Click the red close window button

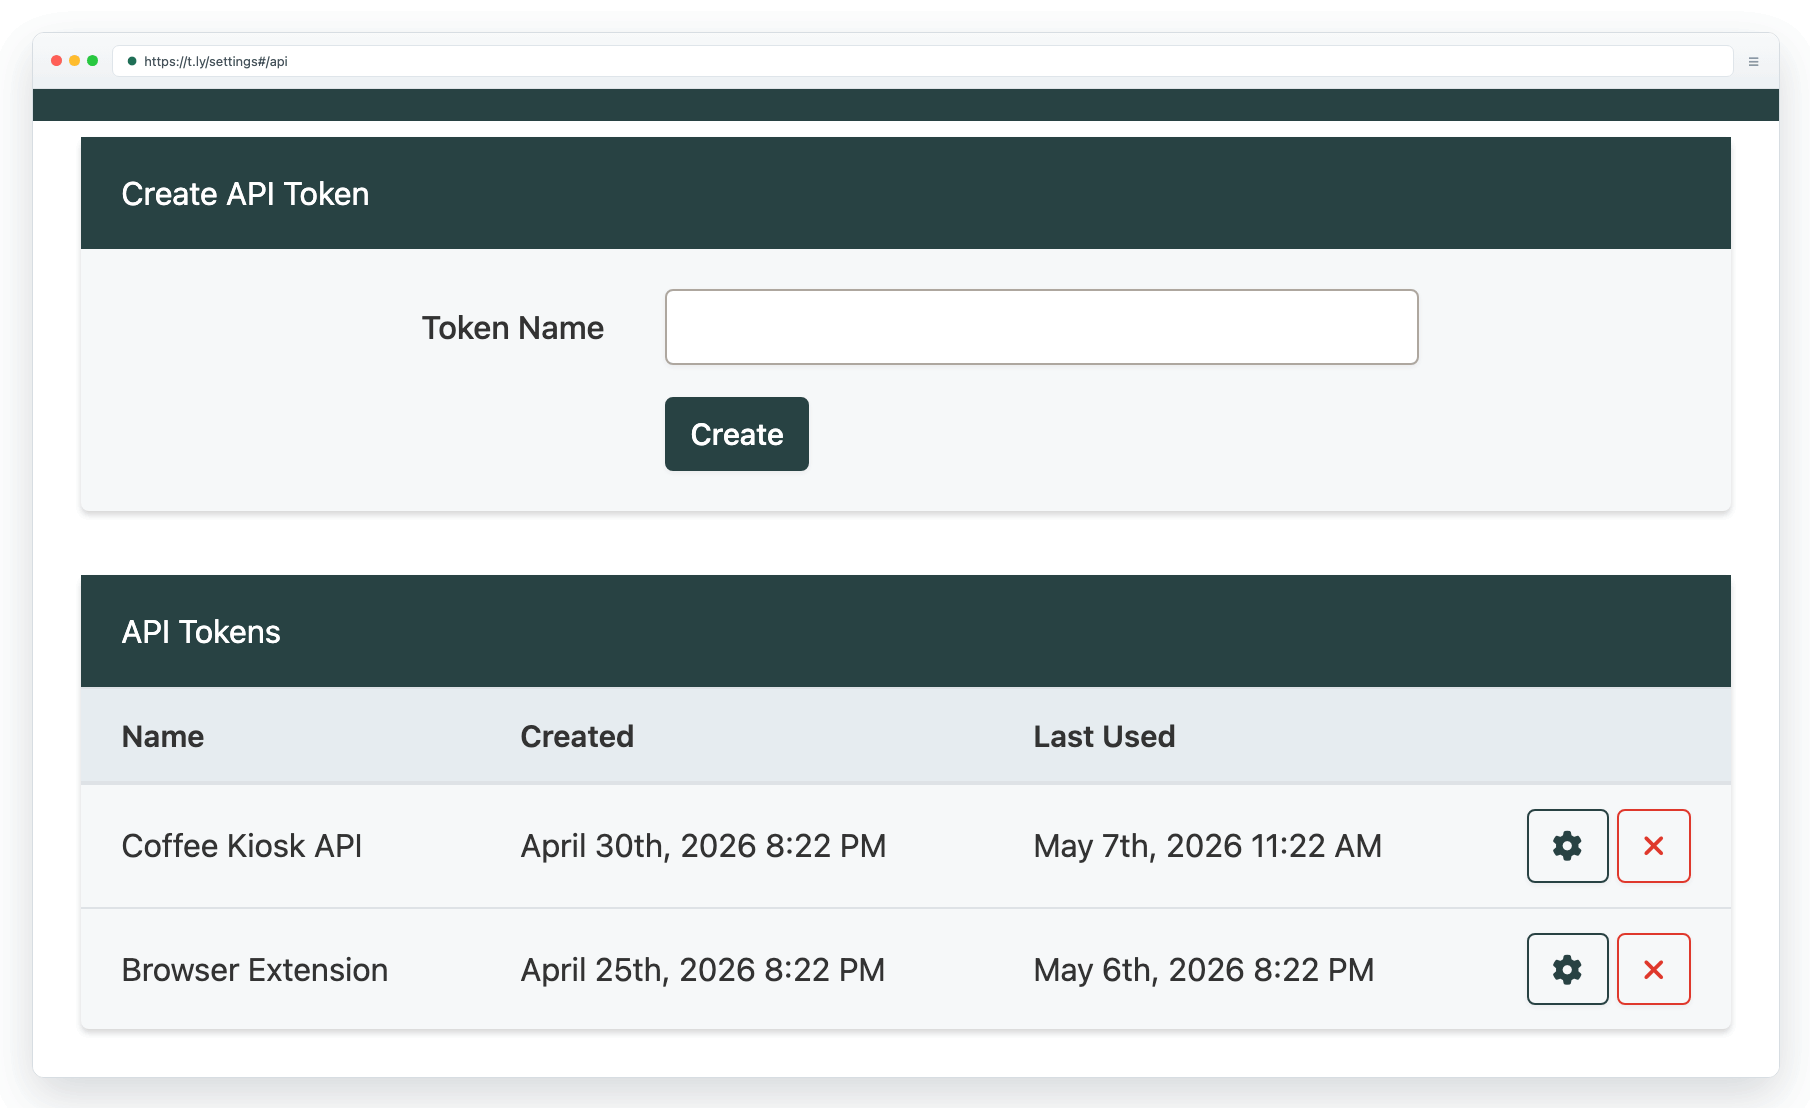[57, 61]
